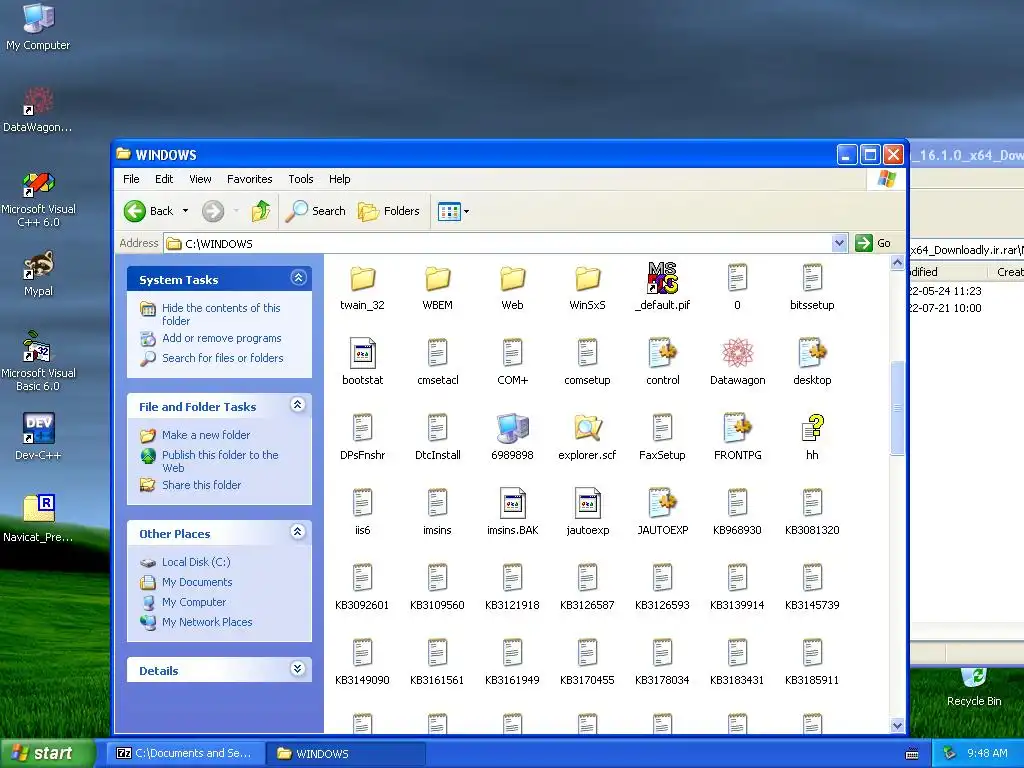Image resolution: width=1024 pixels, height=768 pixels.
Task: Click the Forward arrow toolbar button
Action: pos(213,211)
